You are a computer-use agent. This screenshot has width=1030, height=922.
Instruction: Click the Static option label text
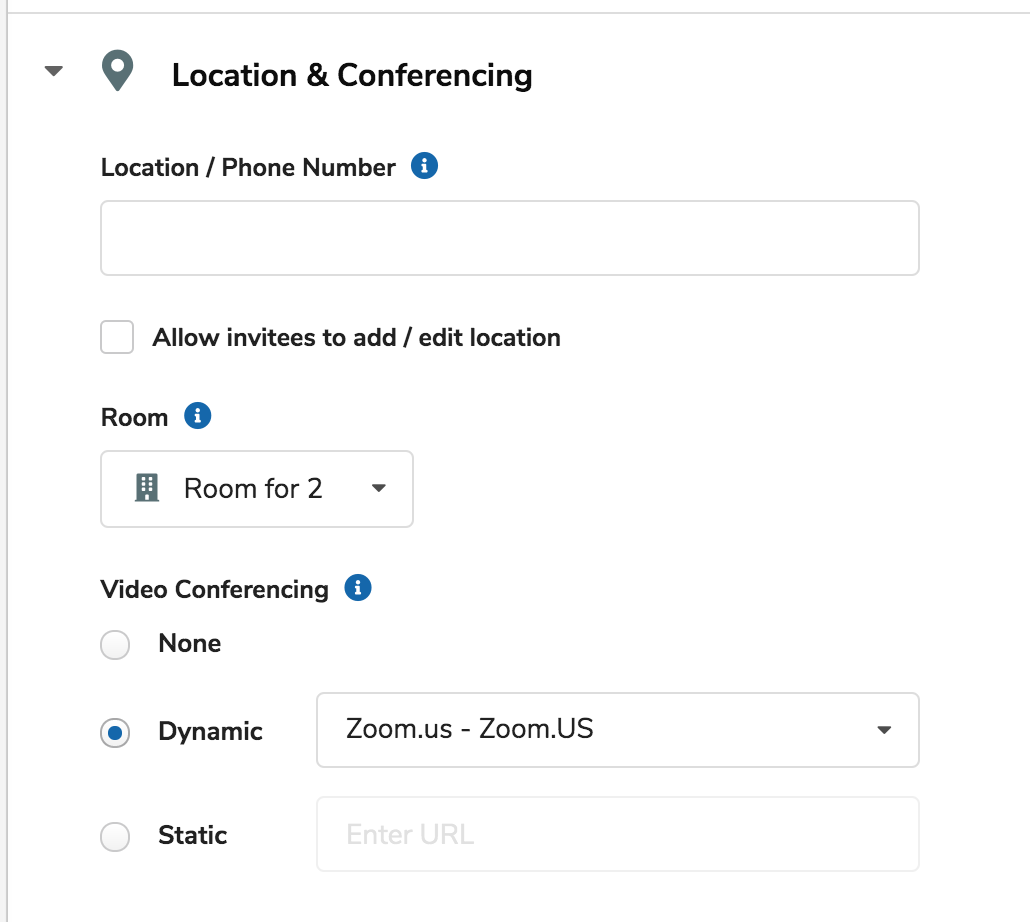click(x=192, y=835)
